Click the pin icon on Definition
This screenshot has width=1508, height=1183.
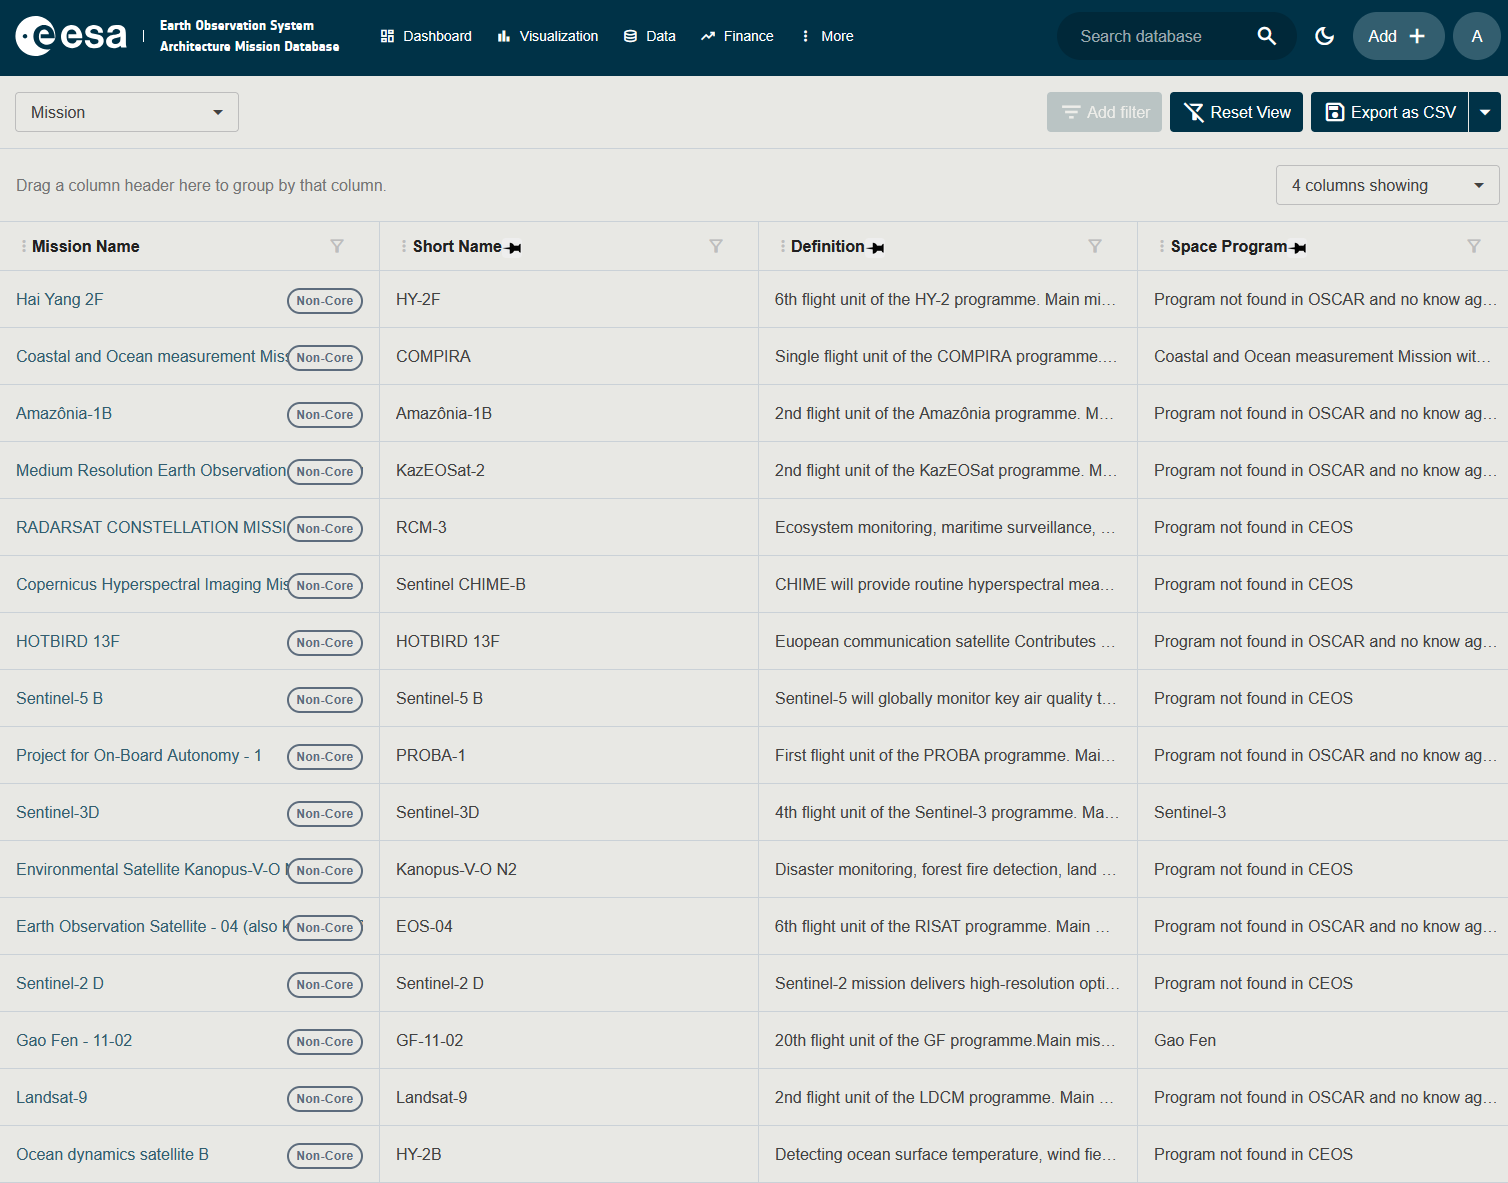pyautogui.click(x=877, y=247)
